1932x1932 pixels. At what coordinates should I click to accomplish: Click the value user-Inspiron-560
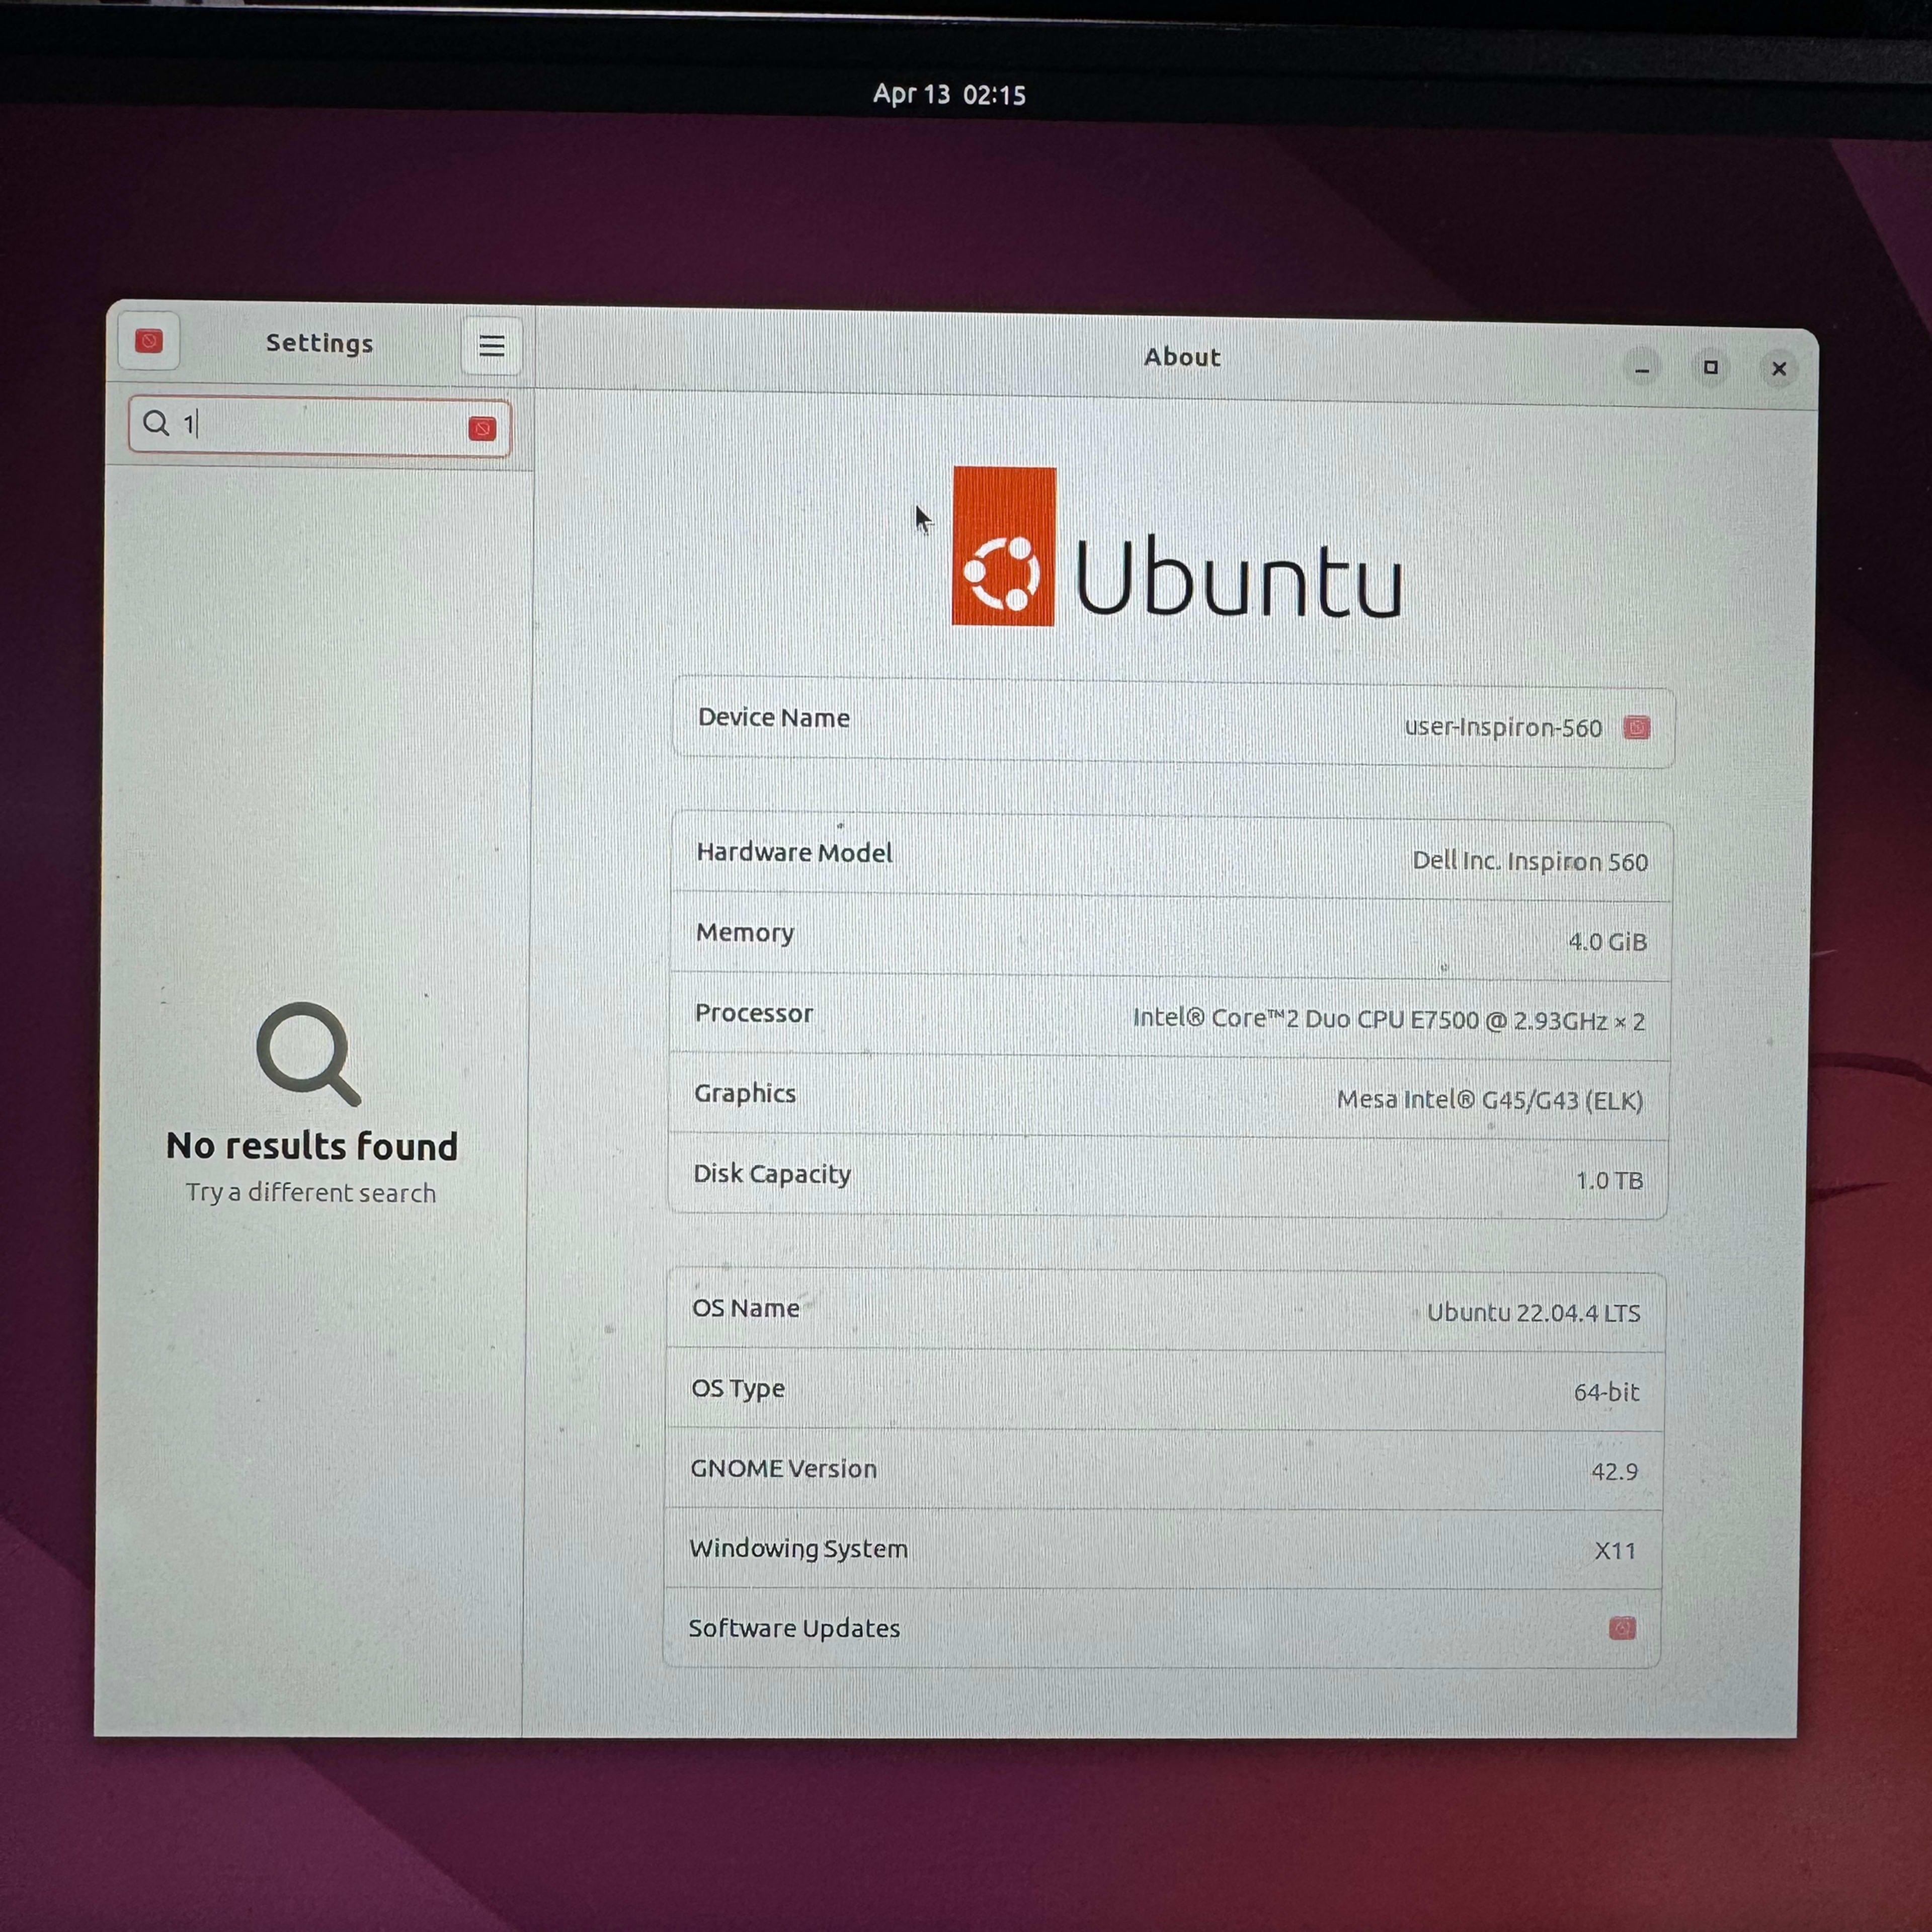(1503, 727)
